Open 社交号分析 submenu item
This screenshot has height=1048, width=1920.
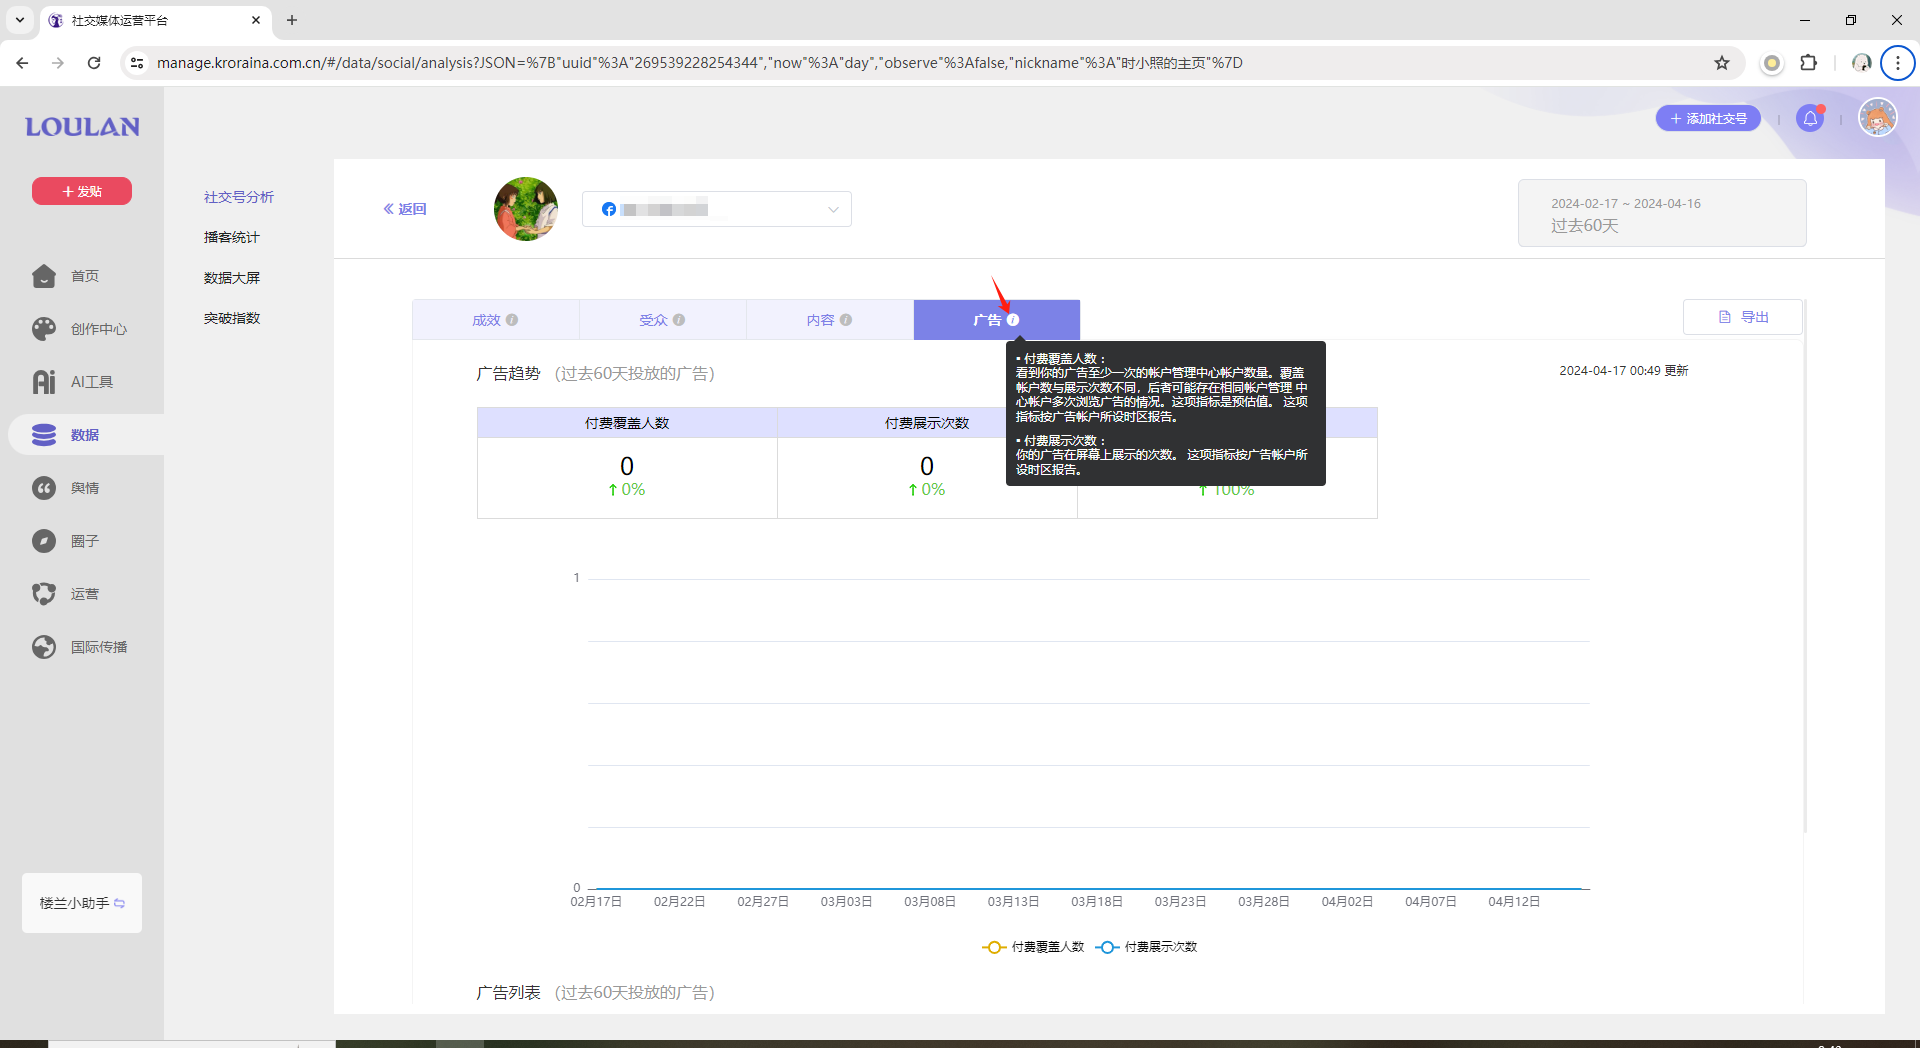tap(239, 197)
